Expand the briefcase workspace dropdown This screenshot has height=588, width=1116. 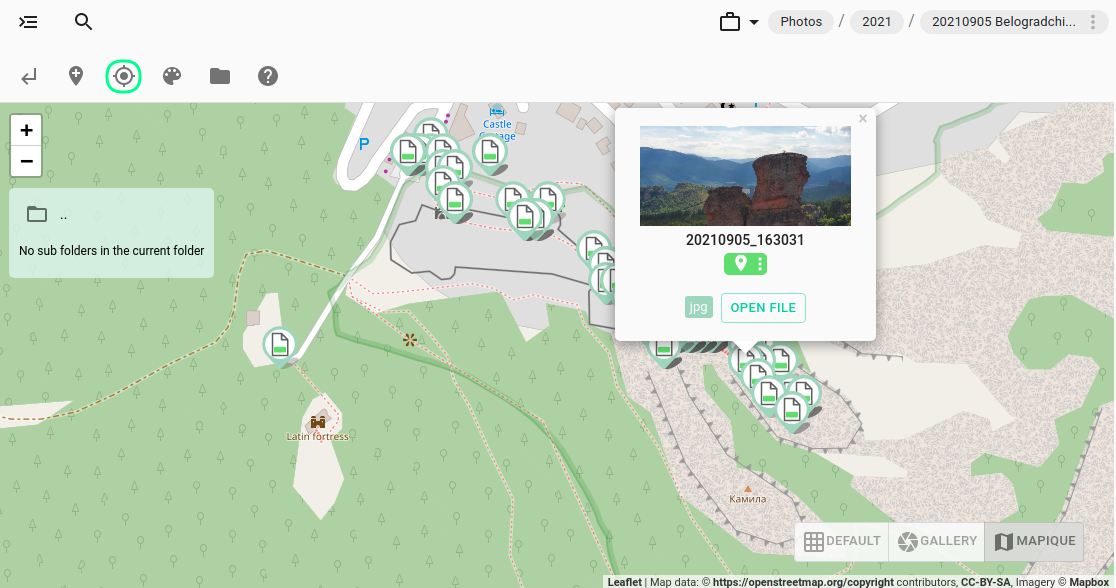[x=739, y=22]
